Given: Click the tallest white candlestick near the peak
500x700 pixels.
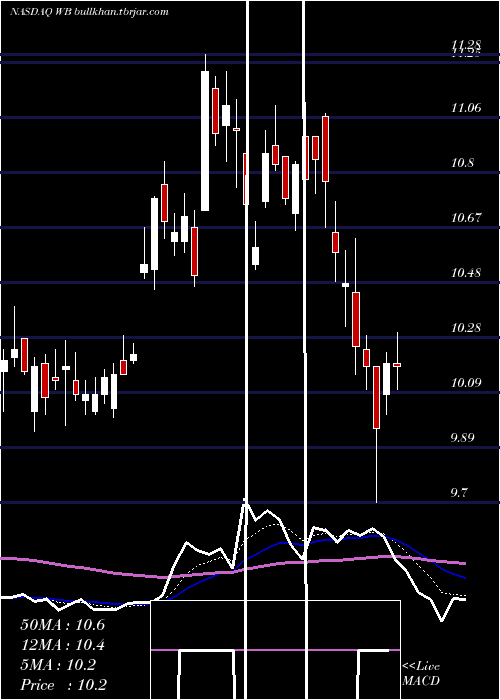Looking at the screenshot, I should coord(205,141).
